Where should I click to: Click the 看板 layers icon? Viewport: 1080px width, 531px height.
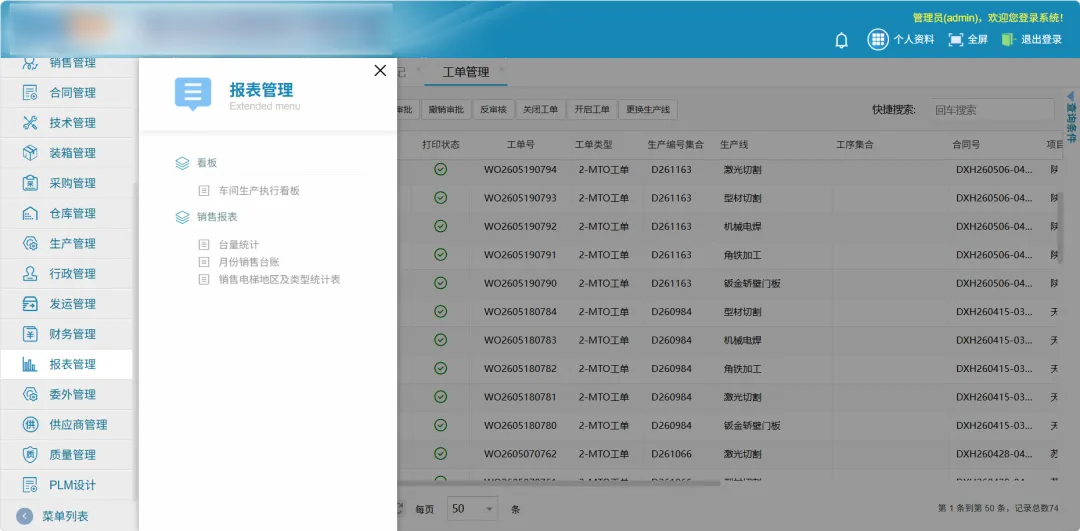click(x=182, y=163)
